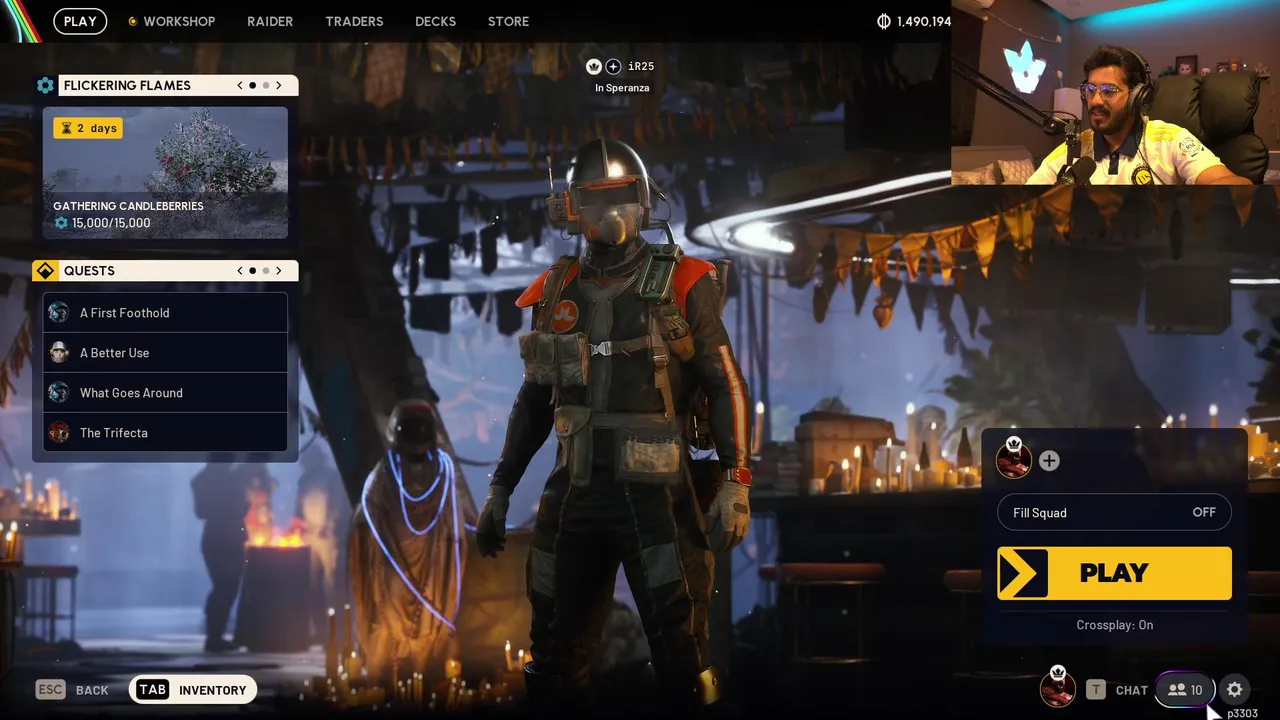Viewport: 1280px width, 720px height.
Task: Open CHAT with the T key button
Action: 1117,690
